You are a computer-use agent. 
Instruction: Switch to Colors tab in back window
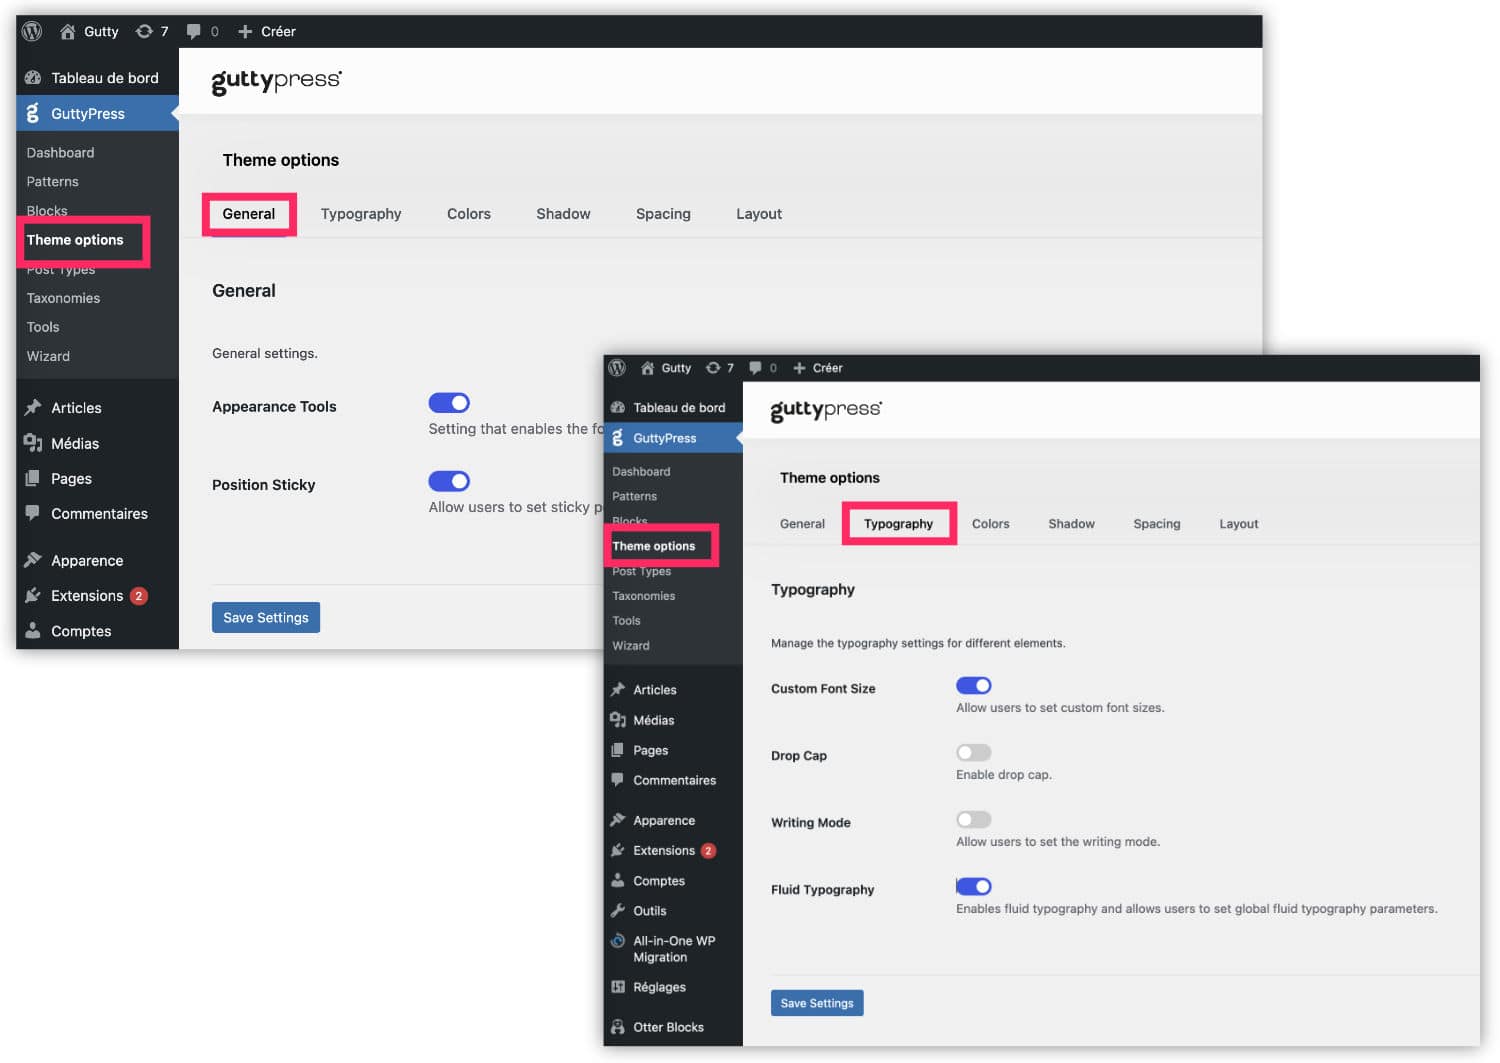click(469, 214)
